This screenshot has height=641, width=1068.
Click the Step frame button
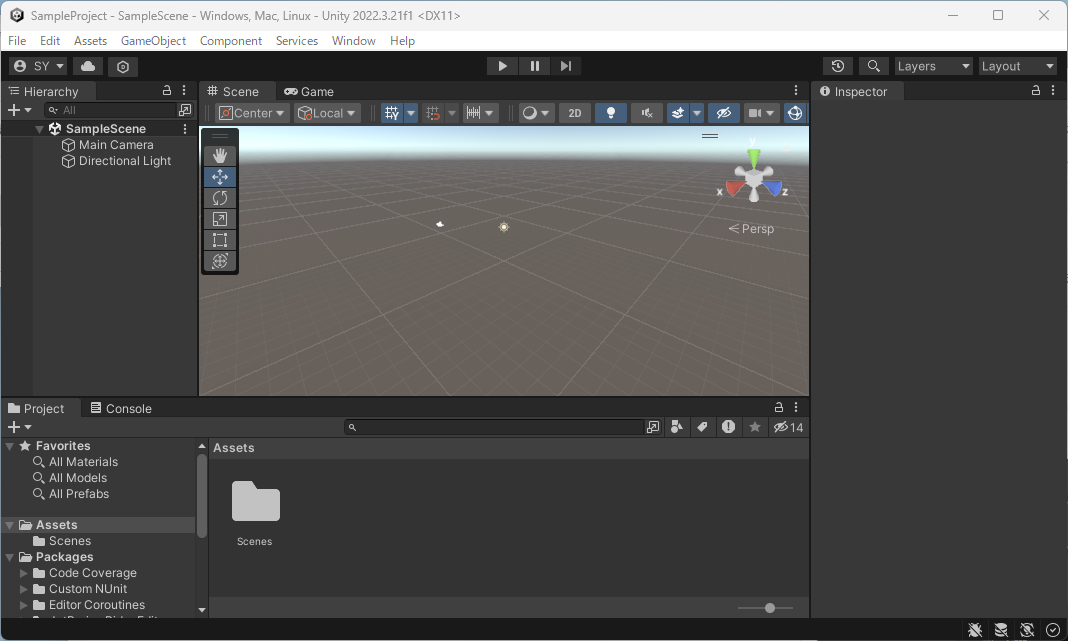[566, 66]
